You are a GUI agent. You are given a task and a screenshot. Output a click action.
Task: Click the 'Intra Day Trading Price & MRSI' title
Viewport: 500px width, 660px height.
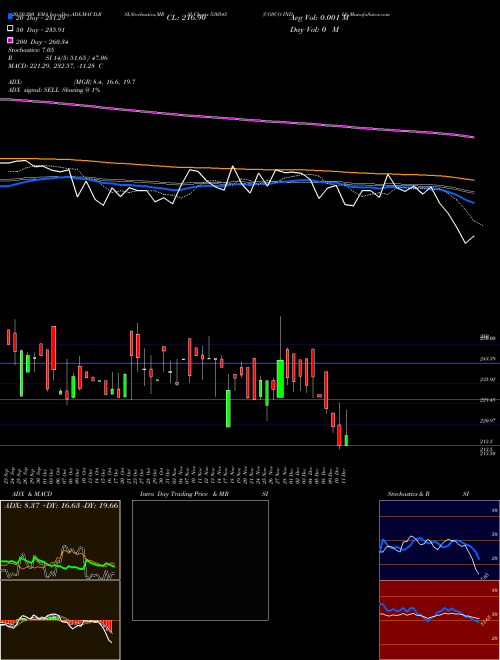tap(204, 494)
